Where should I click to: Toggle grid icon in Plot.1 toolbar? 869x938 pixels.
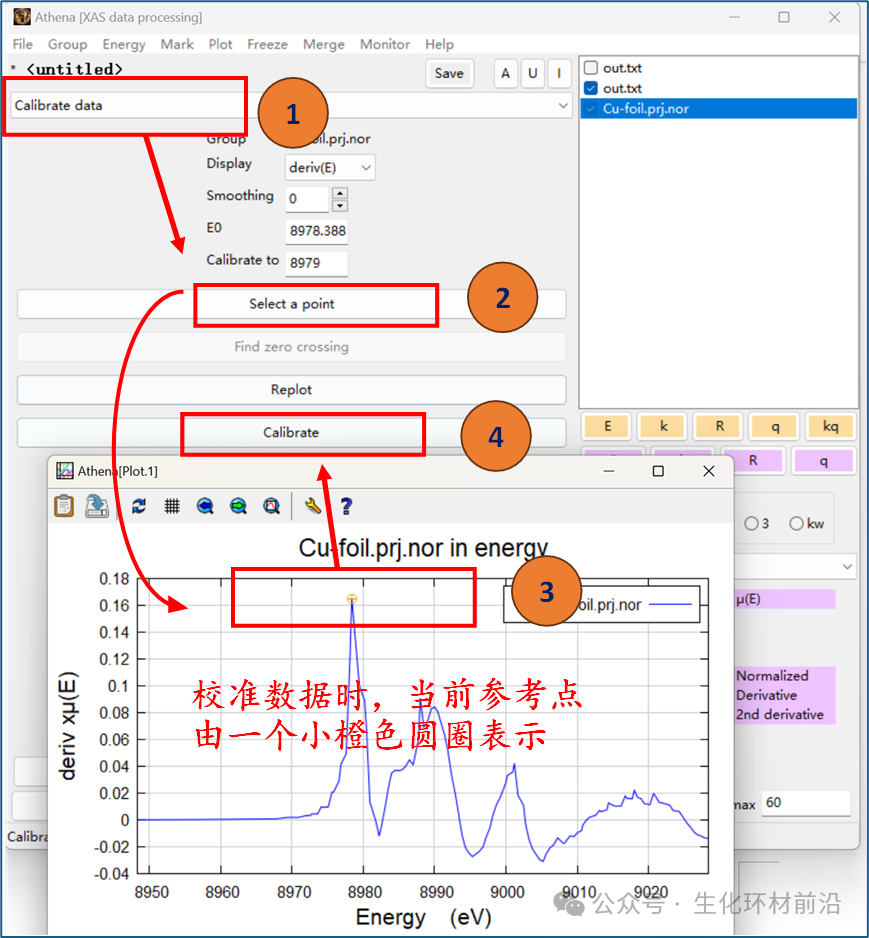tap(172, 507)
